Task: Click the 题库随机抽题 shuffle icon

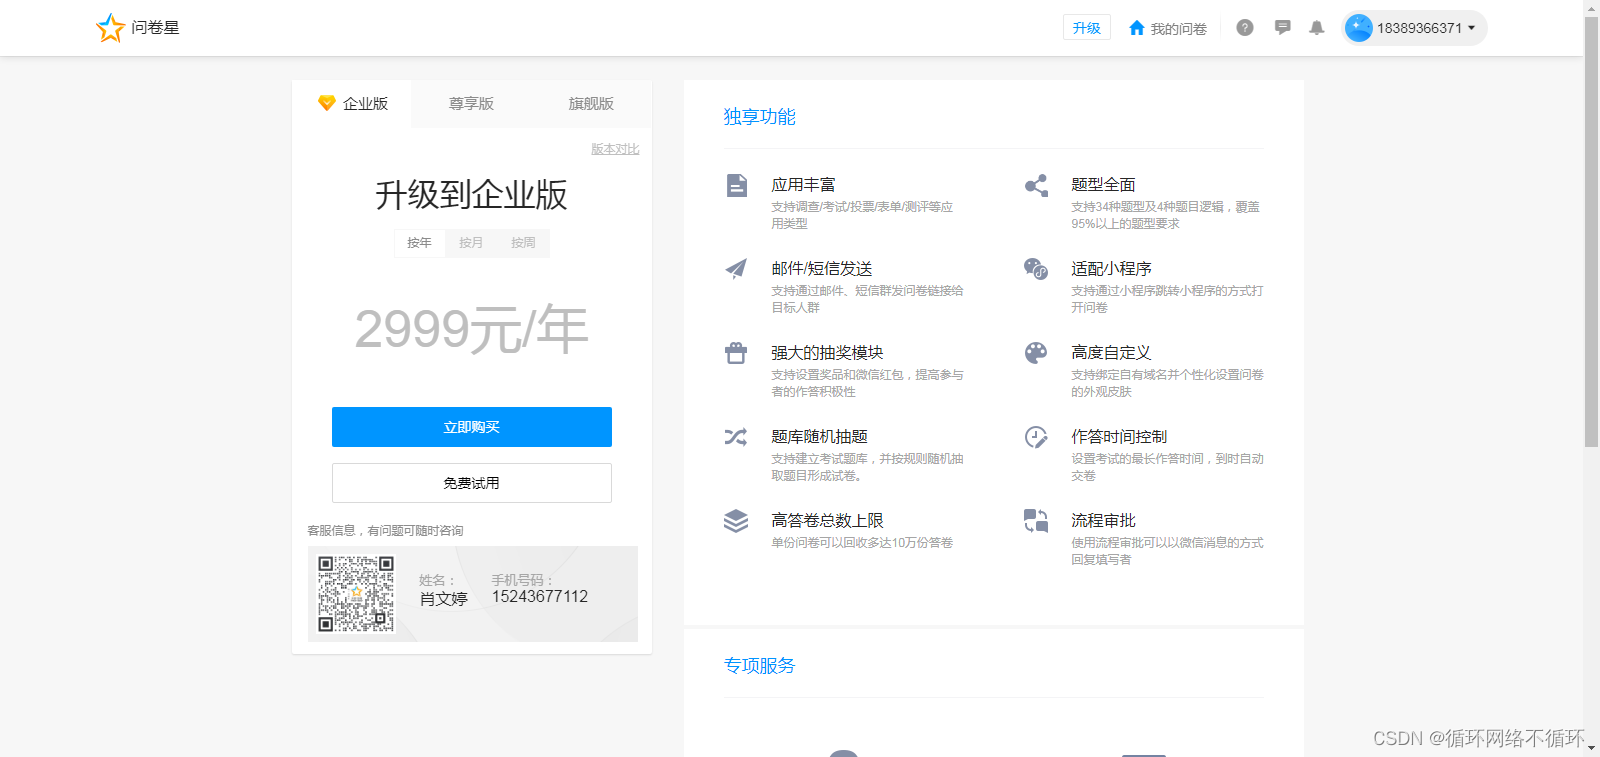Action: pyautogui.click(x=736, y=437)
